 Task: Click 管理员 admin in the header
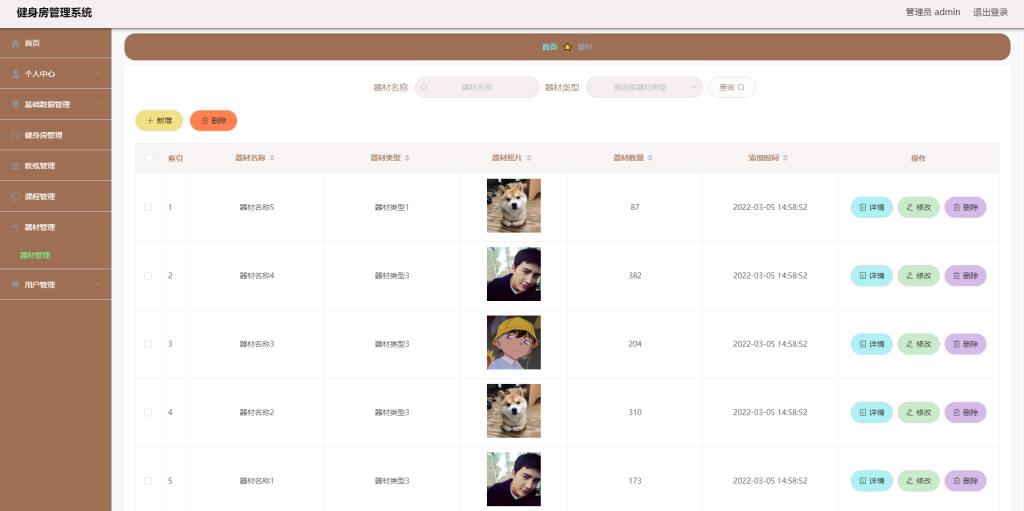click(933, 12)
